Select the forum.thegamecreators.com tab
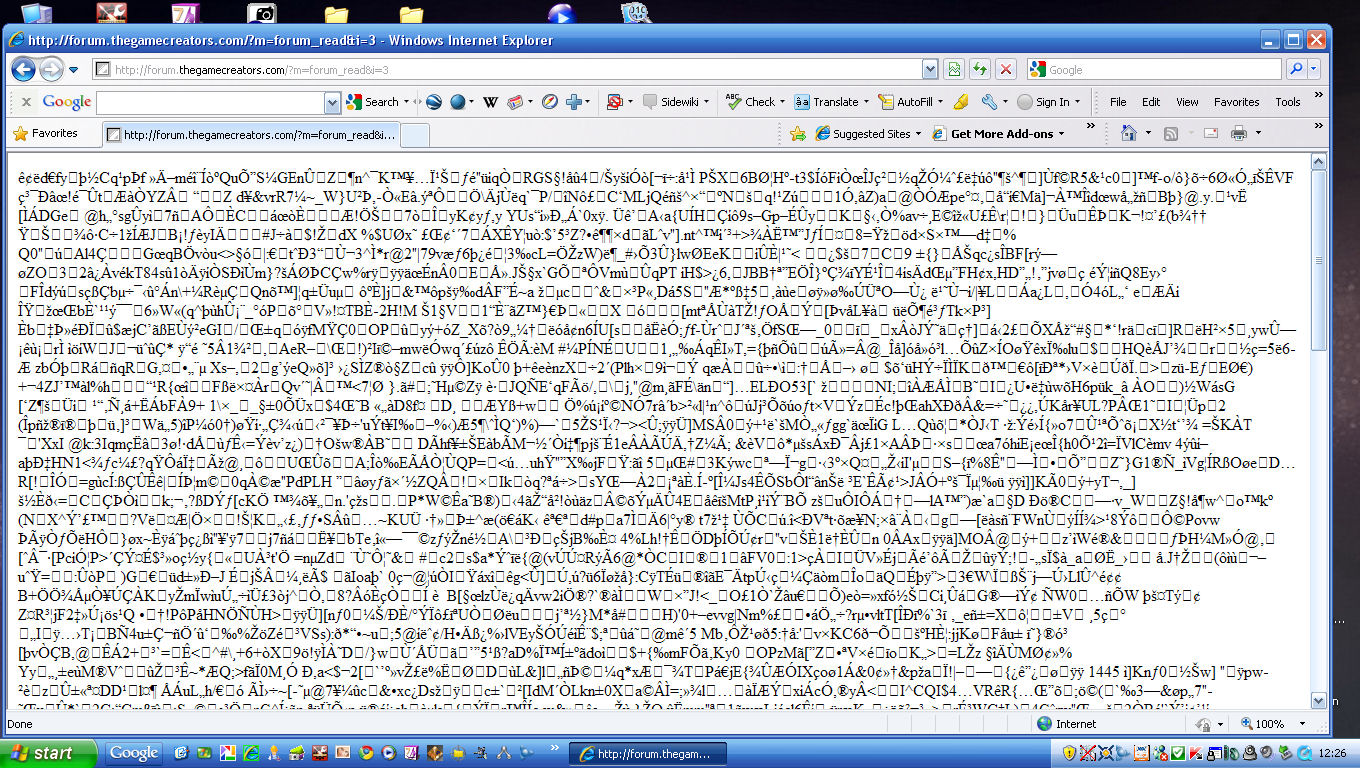The image size is (1360, 768). pyautogui.click(x=250, y=134)
